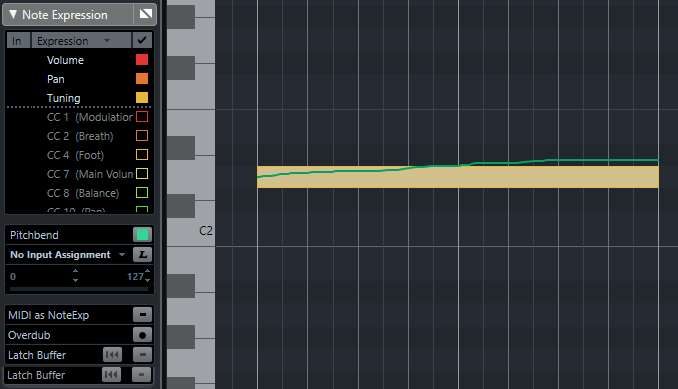Viewport: 678px width, 389px height.
Task: Toggle the first Latch Buffer minus button
Action: (142, 355)
